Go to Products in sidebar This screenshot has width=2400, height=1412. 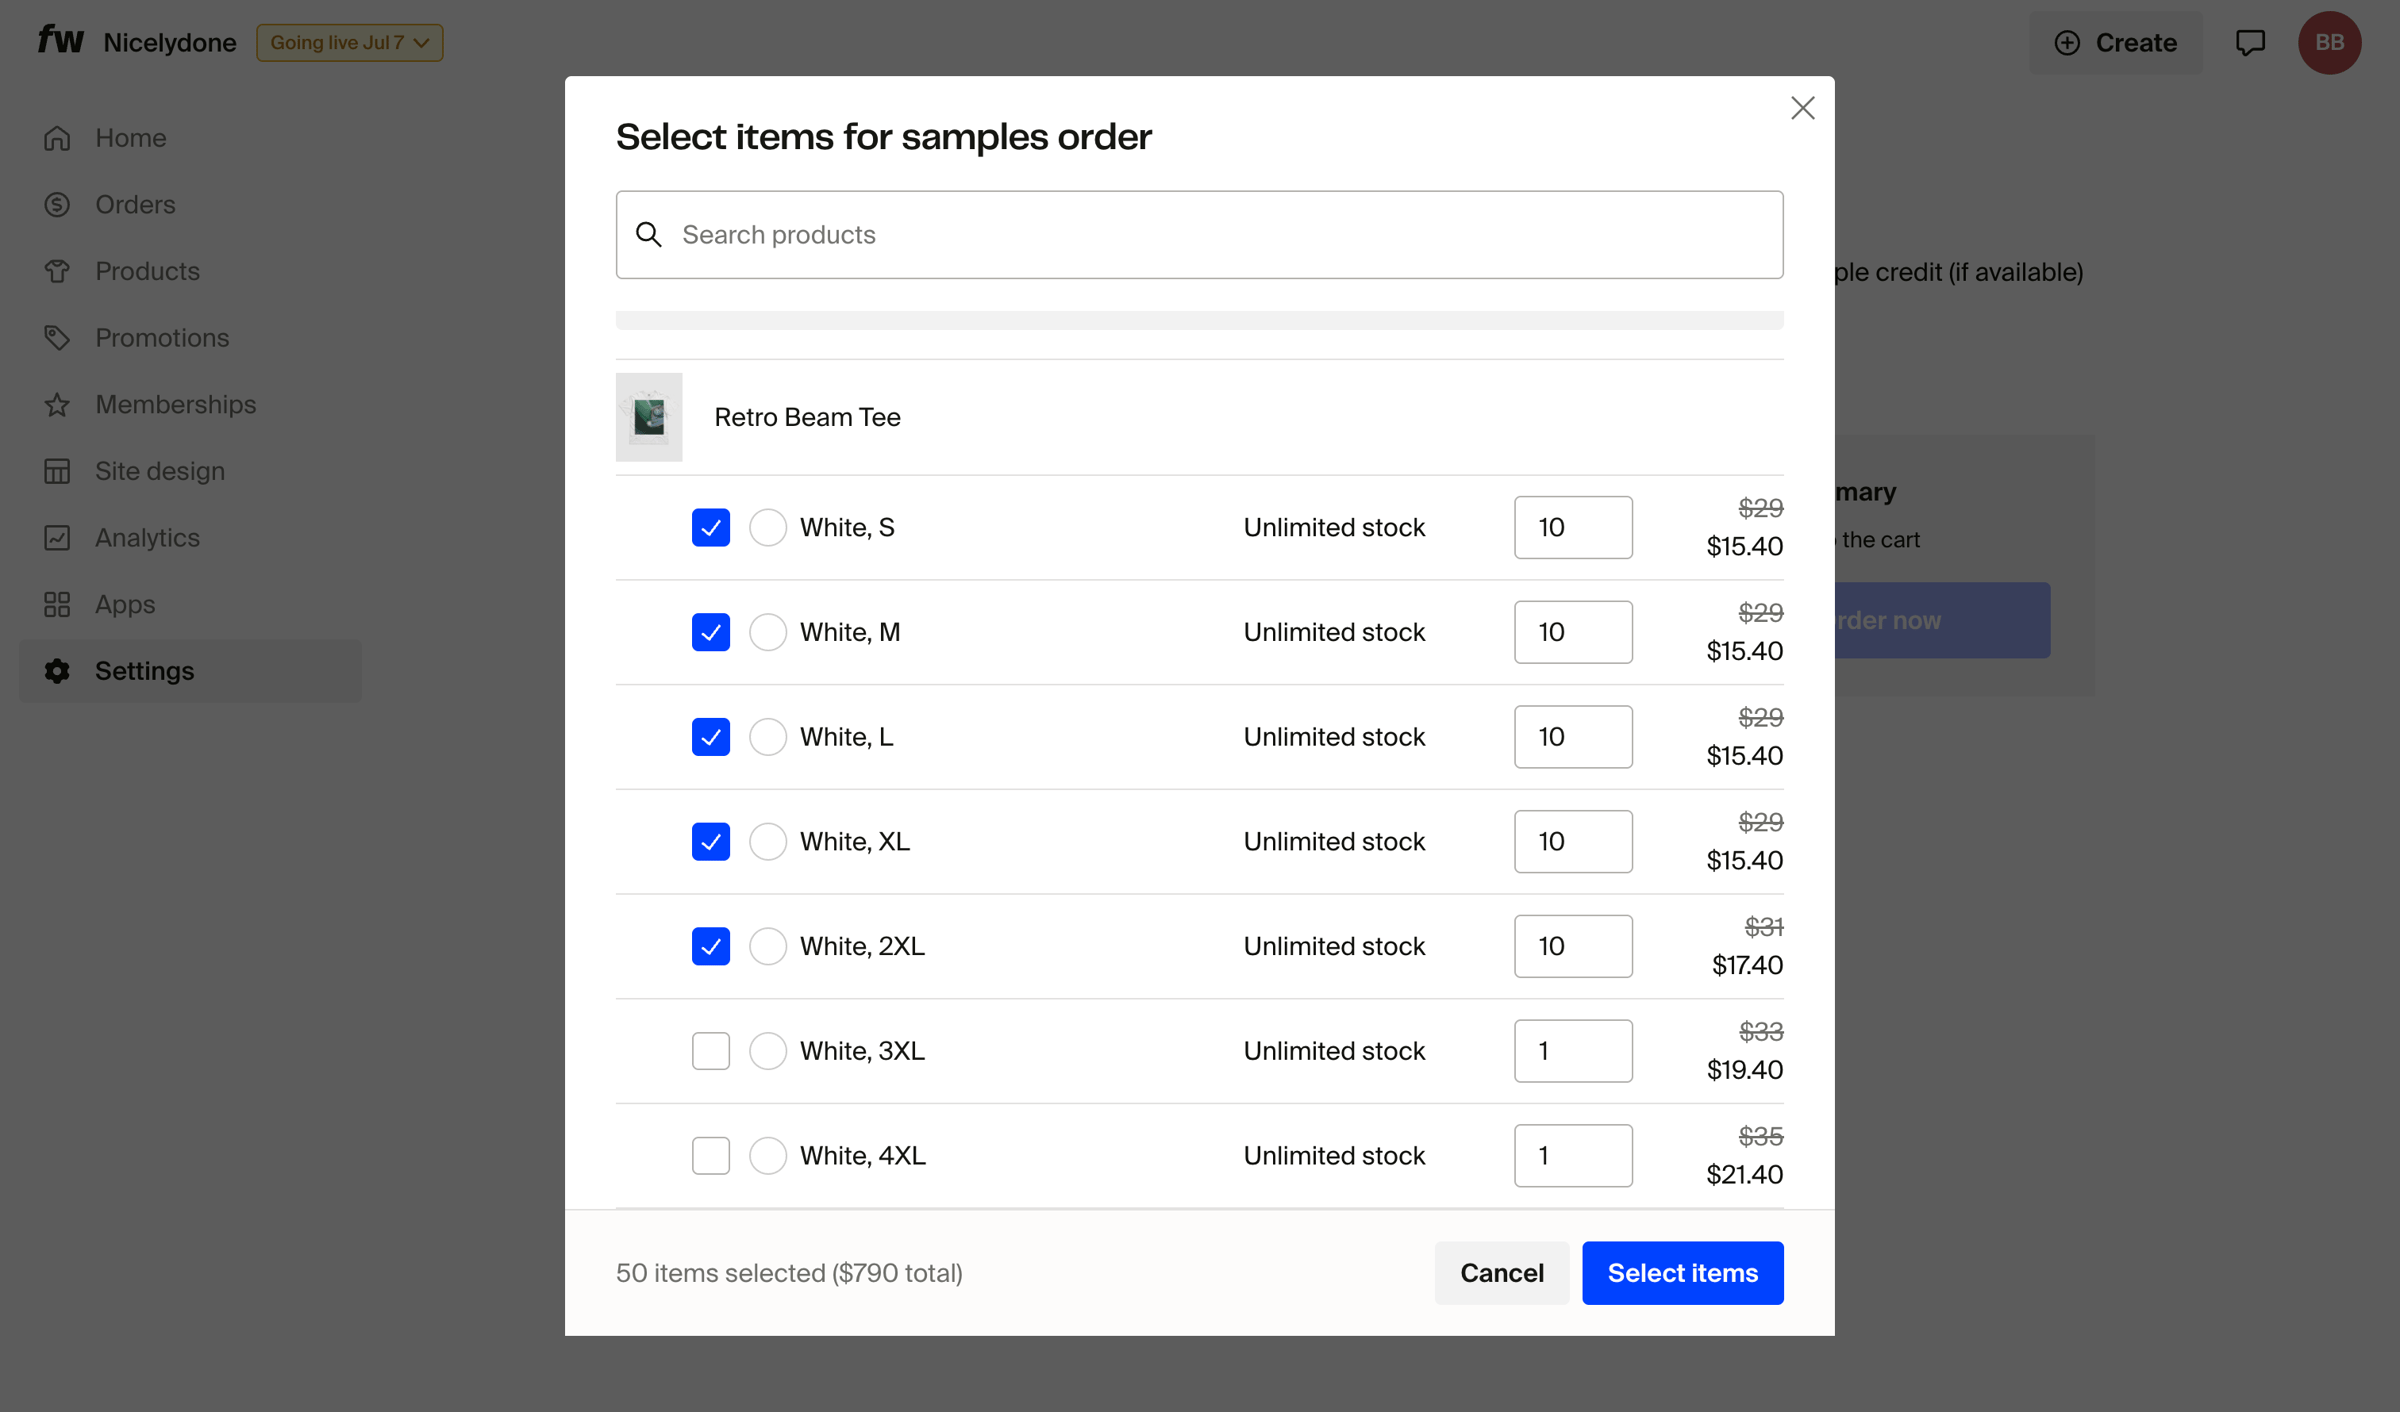point(147,271)
